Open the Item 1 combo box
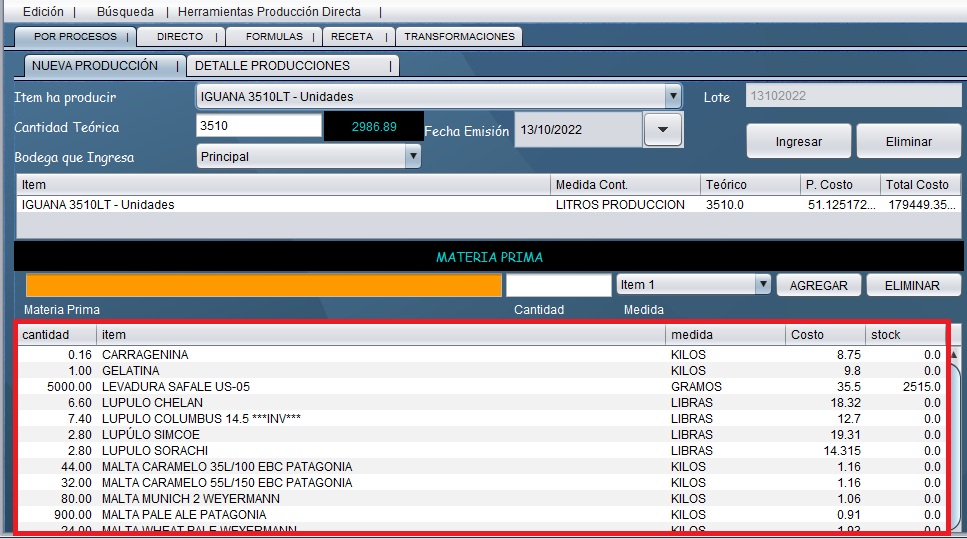 tap(763, 285)
